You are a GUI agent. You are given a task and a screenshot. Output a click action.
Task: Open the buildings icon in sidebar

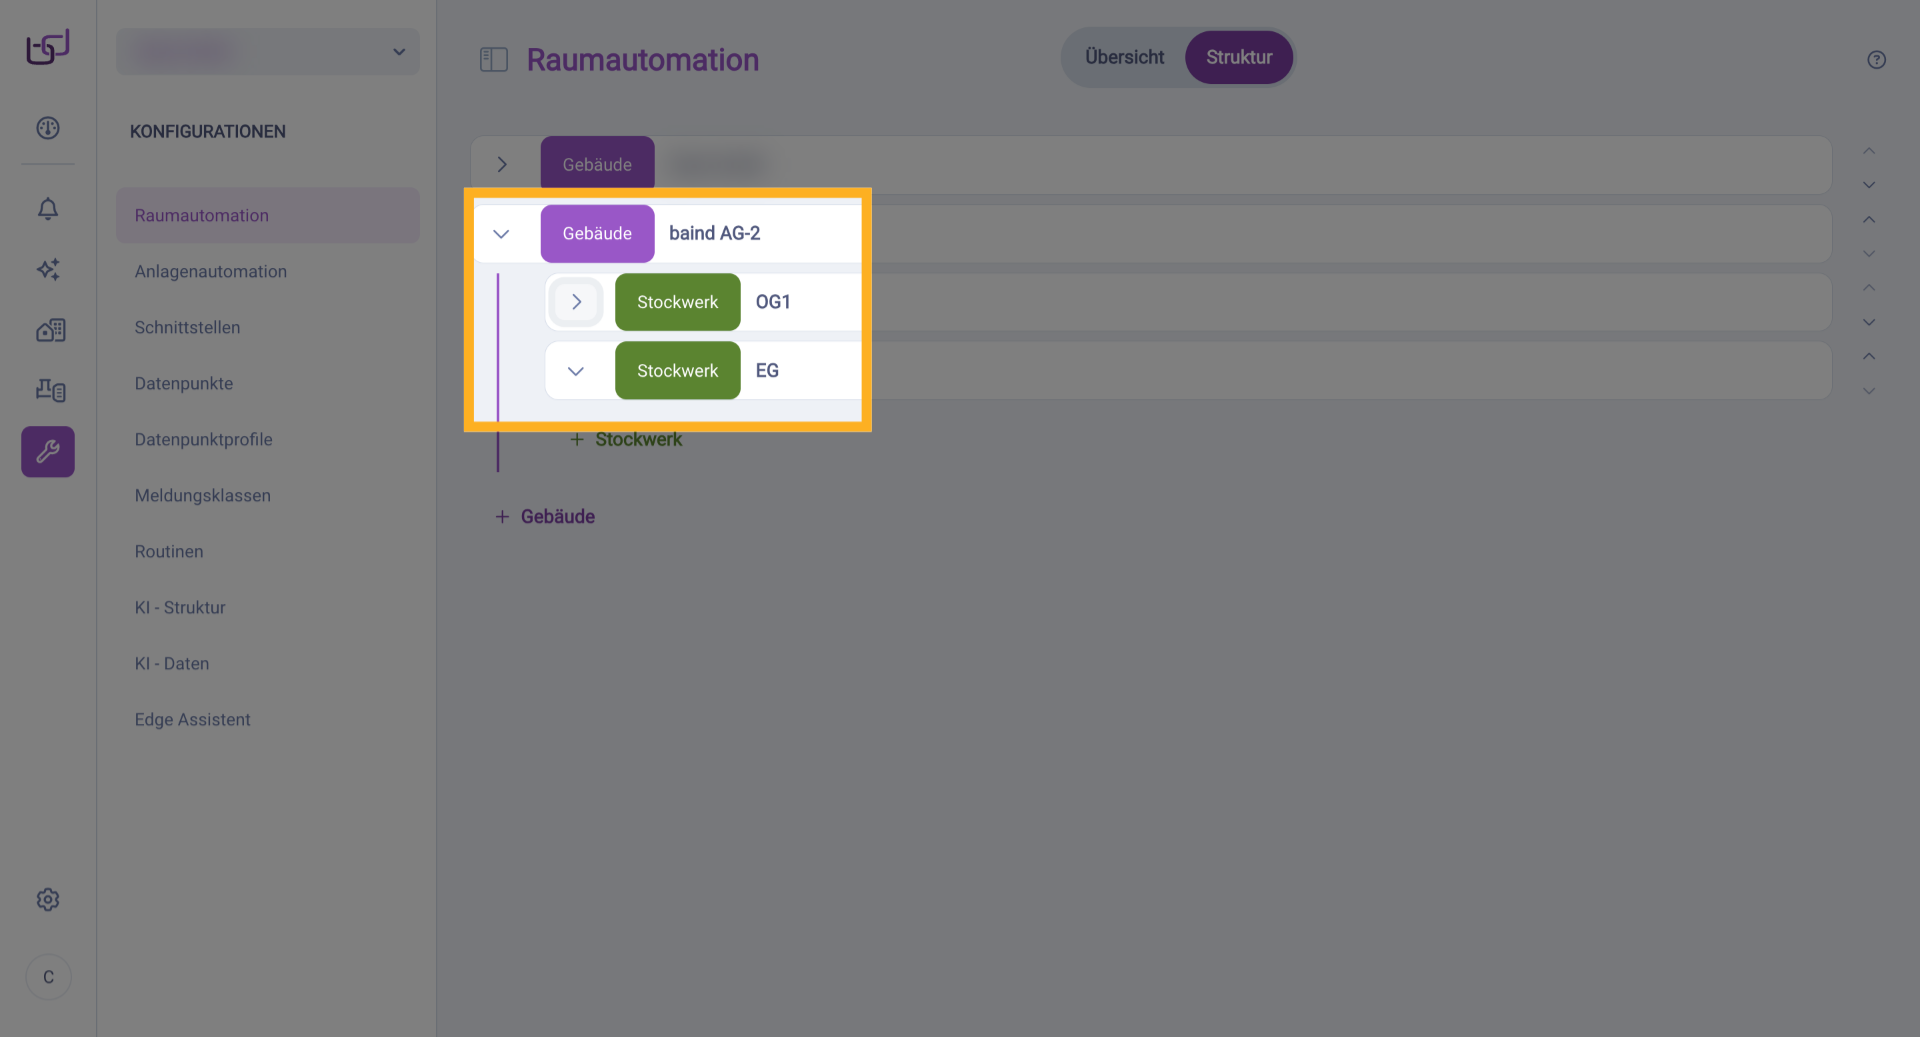pos(50,330)
